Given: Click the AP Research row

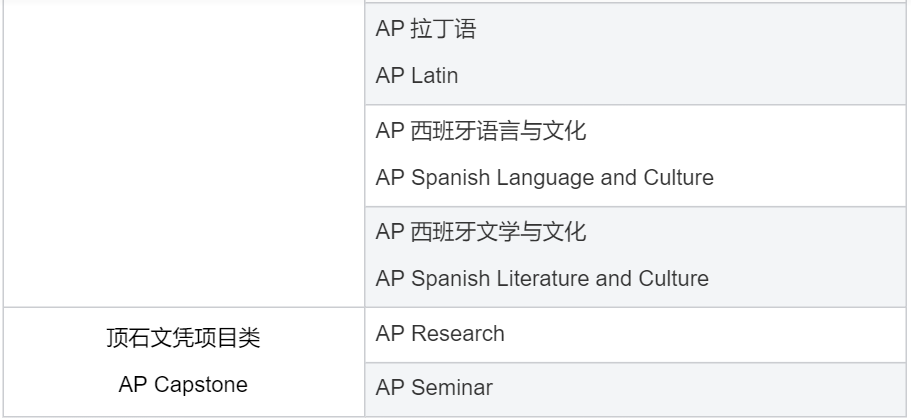Looking at the screenshot, I should tap(635, 335).
